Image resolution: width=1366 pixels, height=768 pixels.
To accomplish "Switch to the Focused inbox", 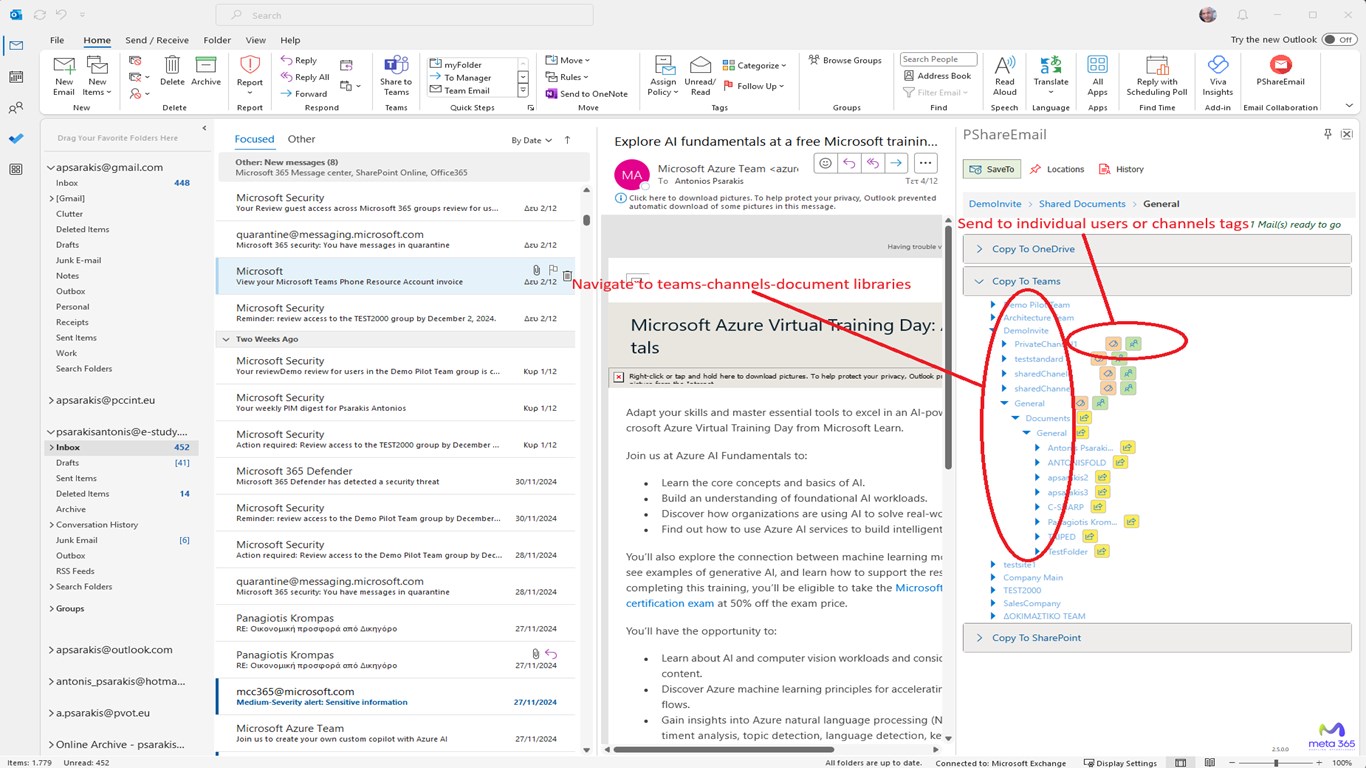I will [x=254, y=139].
